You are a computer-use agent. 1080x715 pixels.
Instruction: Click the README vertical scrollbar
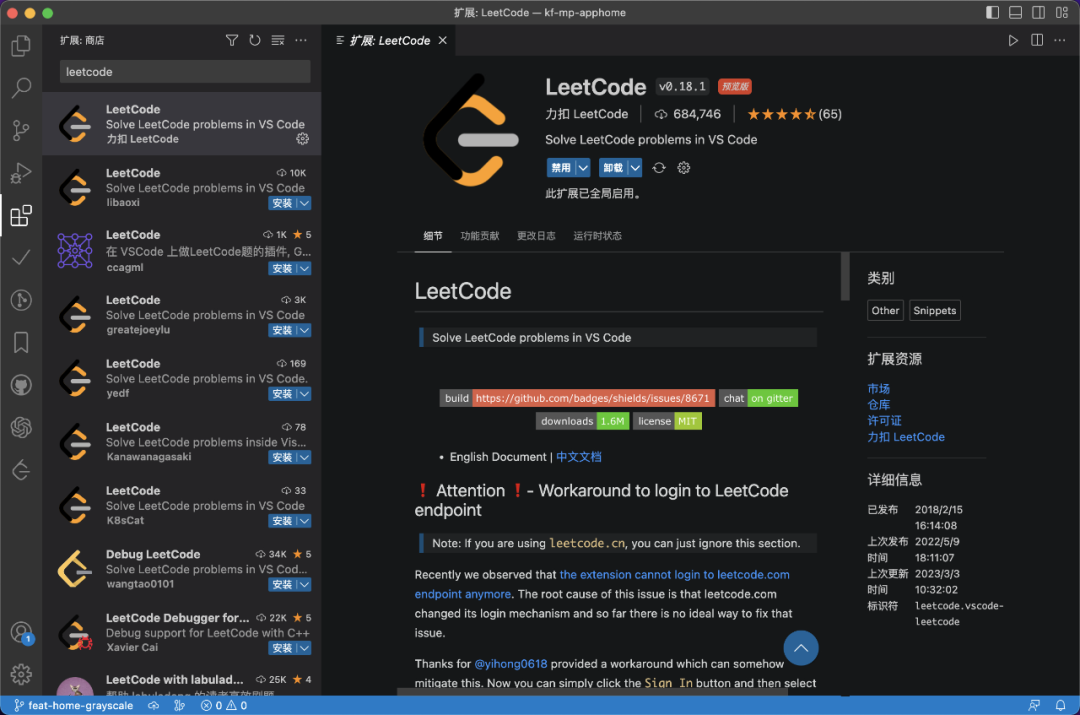(x=844, y=277)
